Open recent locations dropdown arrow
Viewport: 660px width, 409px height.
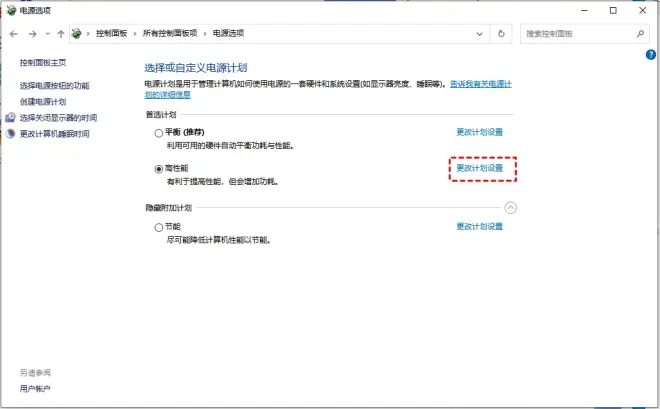point(48,34)
